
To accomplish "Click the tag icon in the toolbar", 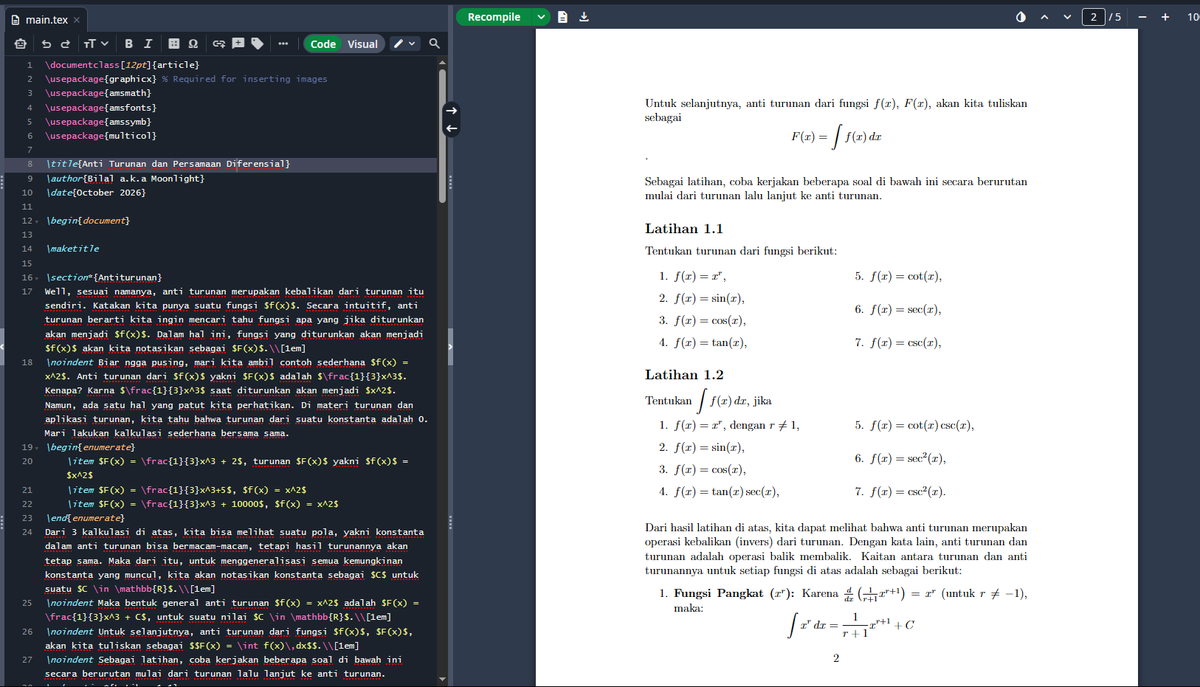I will click(x=256, y=44).
